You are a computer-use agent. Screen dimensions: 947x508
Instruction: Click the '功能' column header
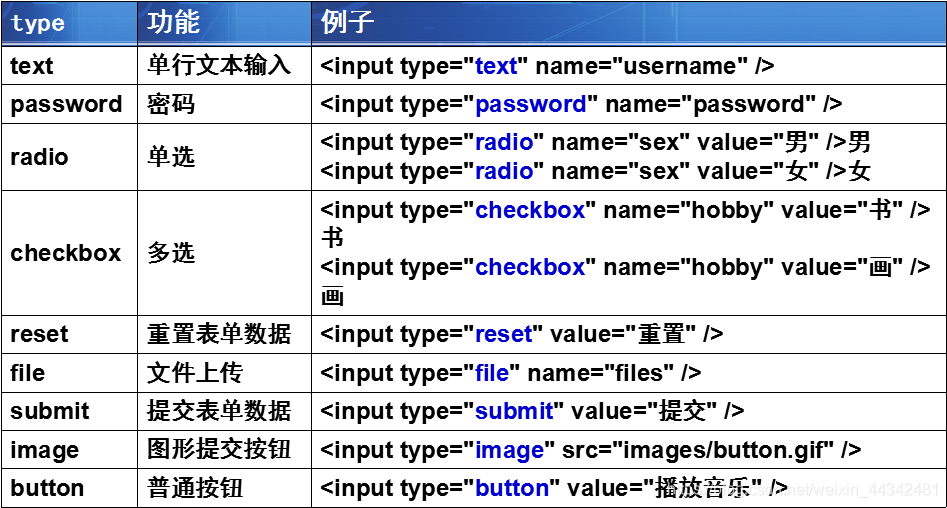[224, 22]
